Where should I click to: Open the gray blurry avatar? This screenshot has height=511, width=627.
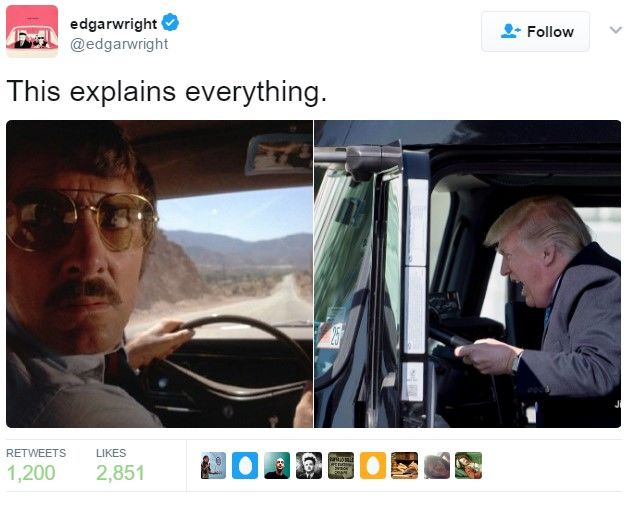tap(437, 465)
